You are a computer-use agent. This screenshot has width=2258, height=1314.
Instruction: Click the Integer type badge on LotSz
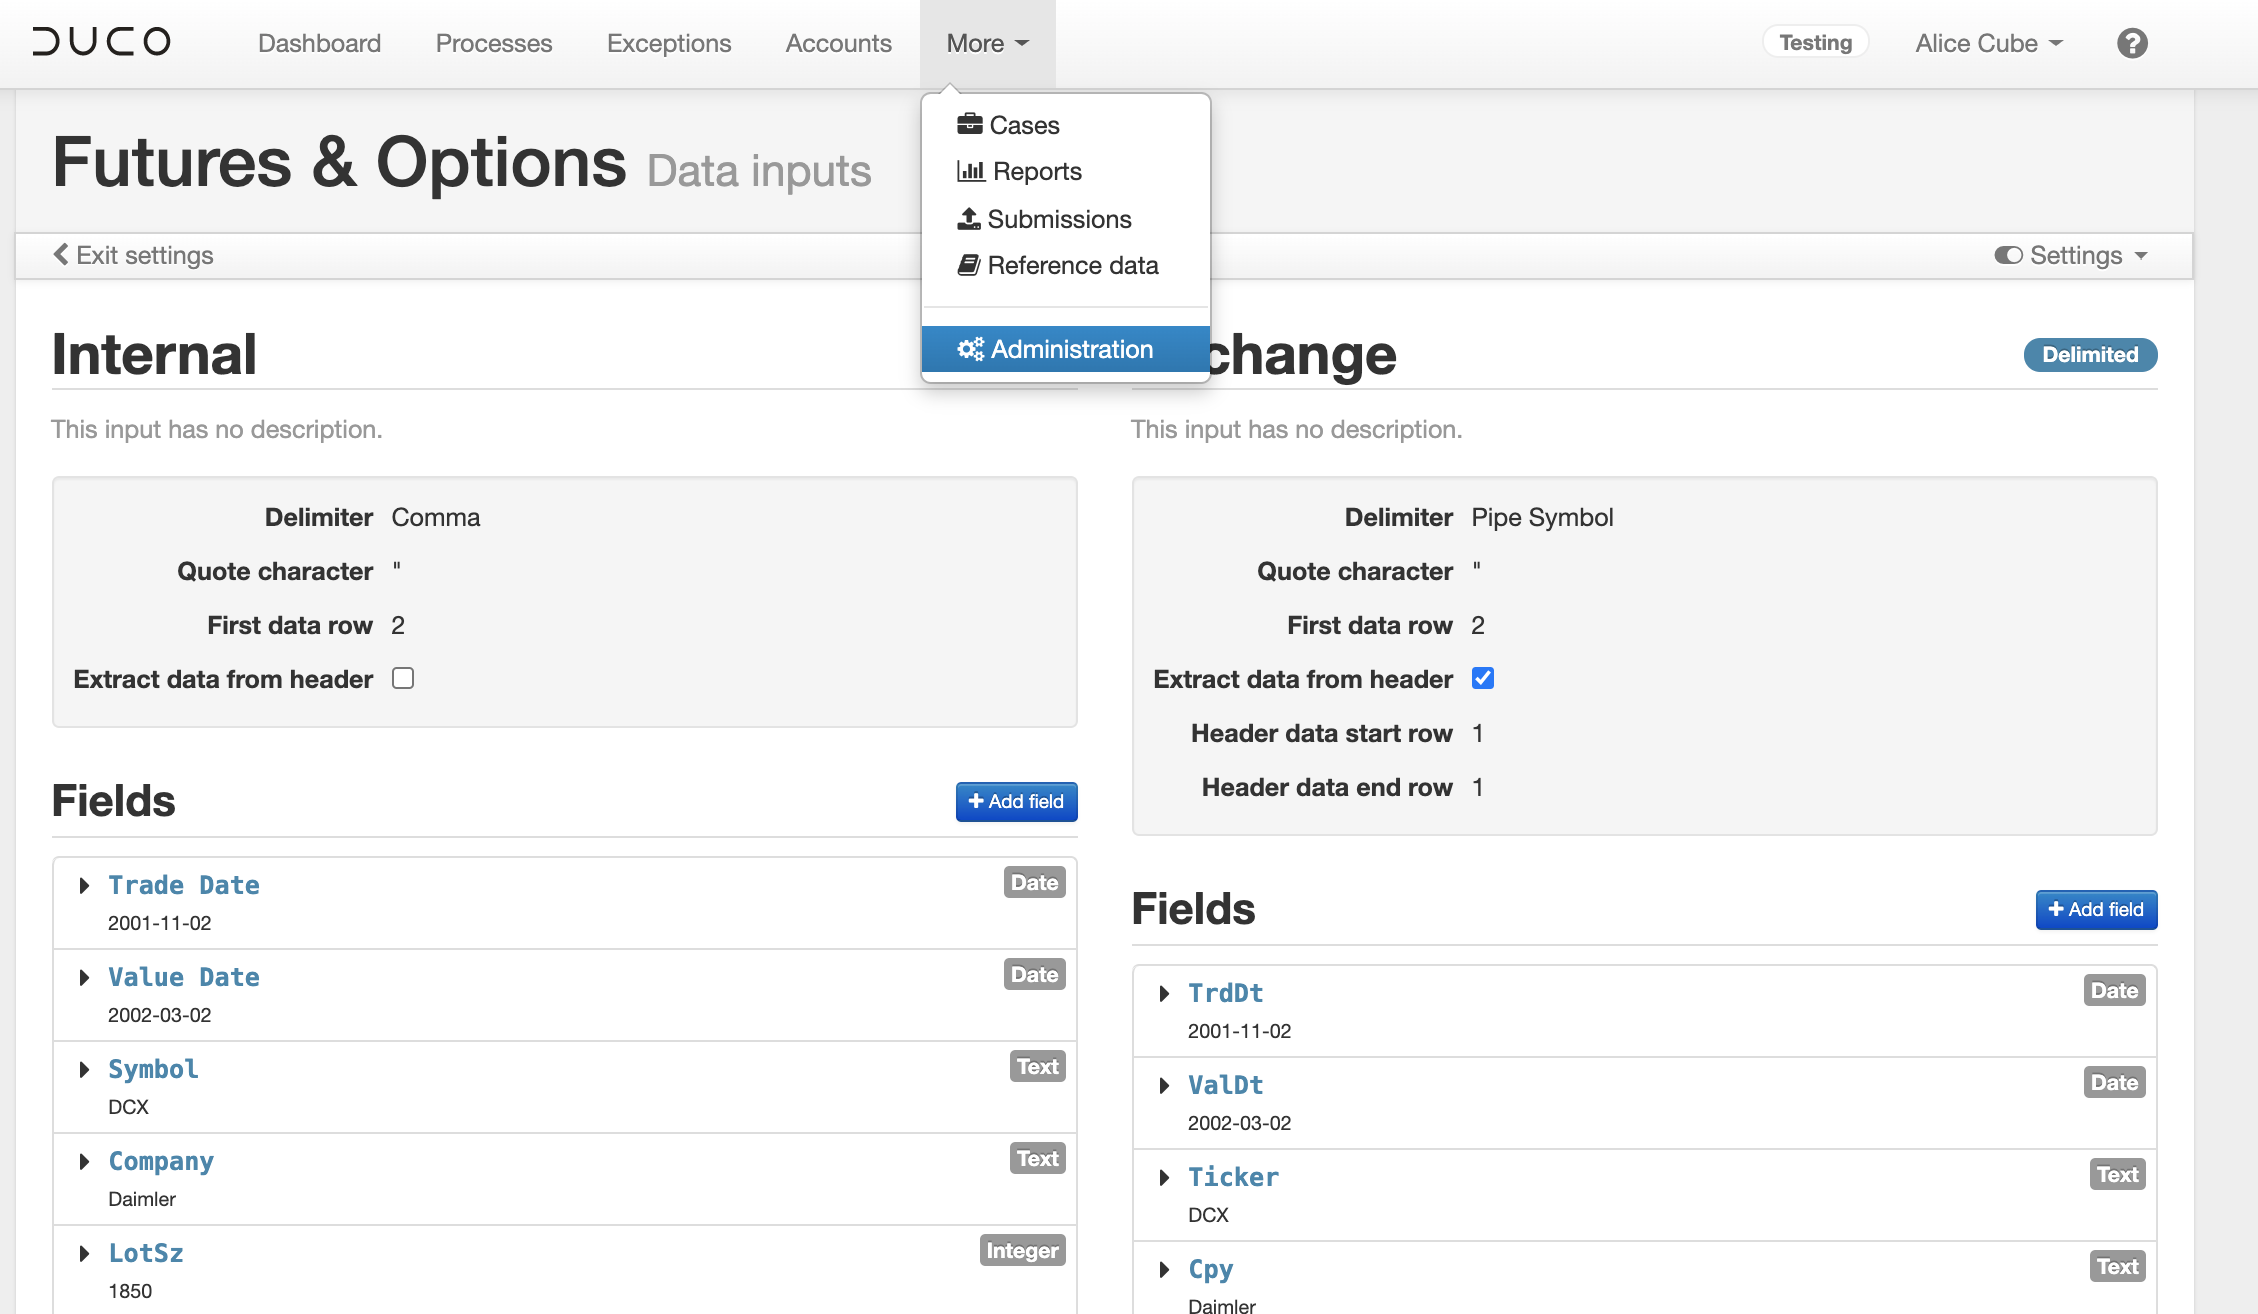[1022, 1250]
